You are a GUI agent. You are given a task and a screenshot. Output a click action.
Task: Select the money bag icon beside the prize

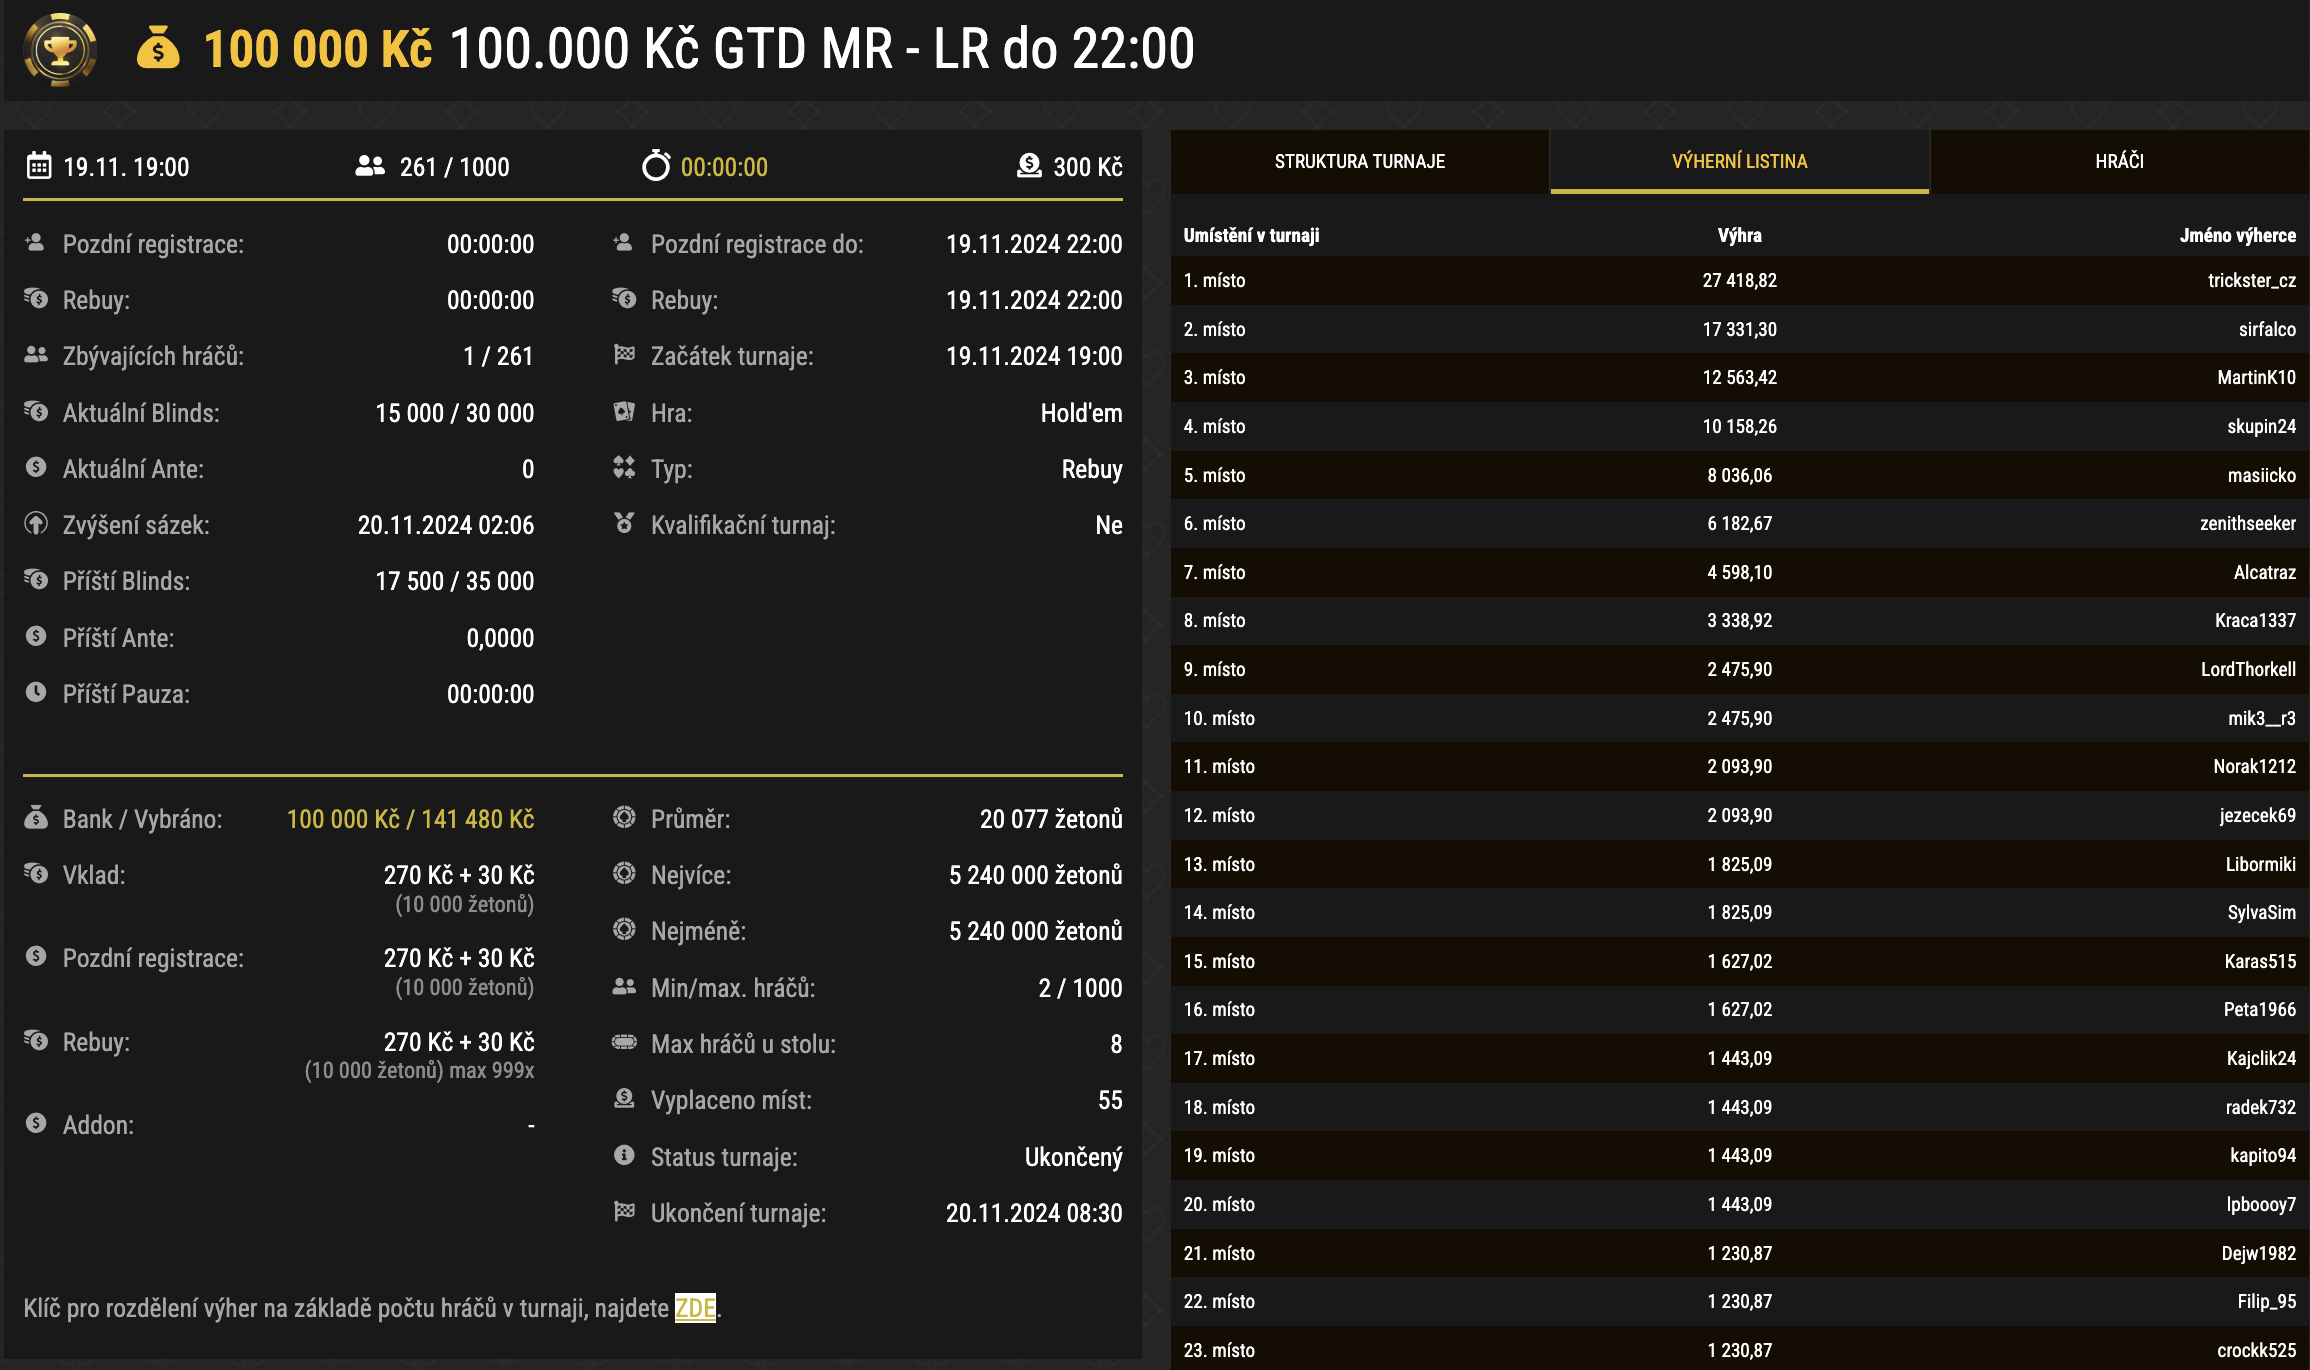click(x=158, y=50)
